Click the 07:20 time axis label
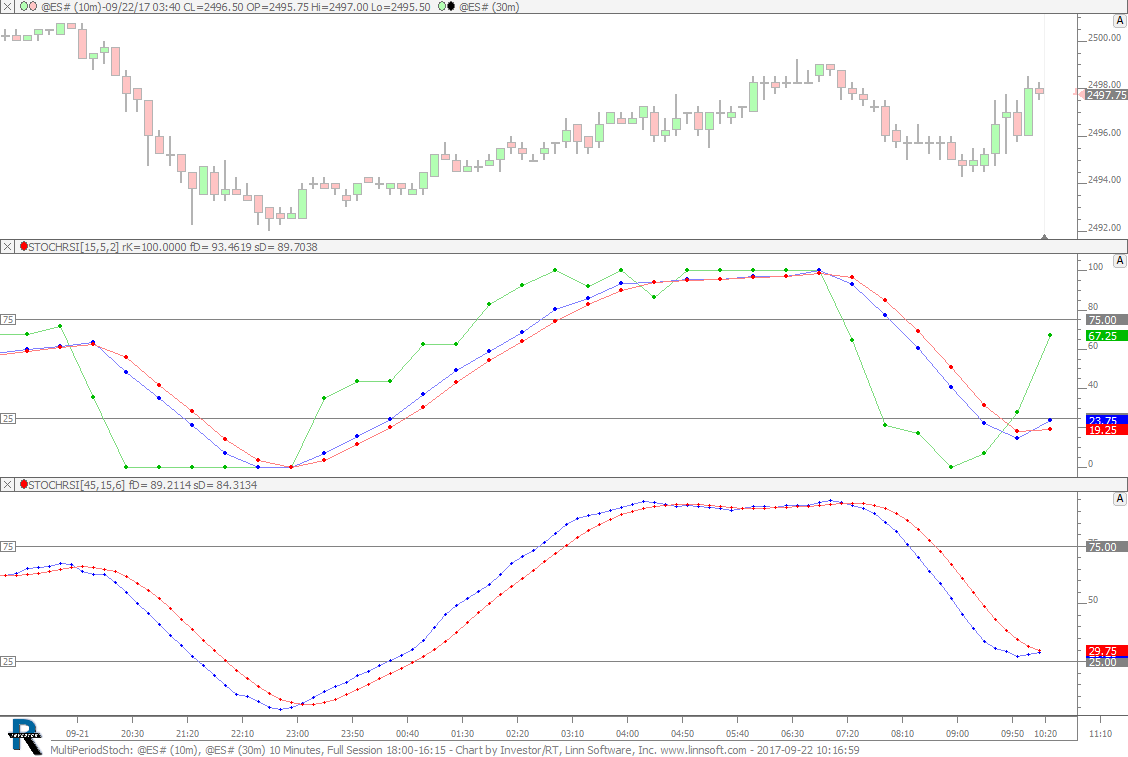1128x757 pixels. tap(847, 733)
